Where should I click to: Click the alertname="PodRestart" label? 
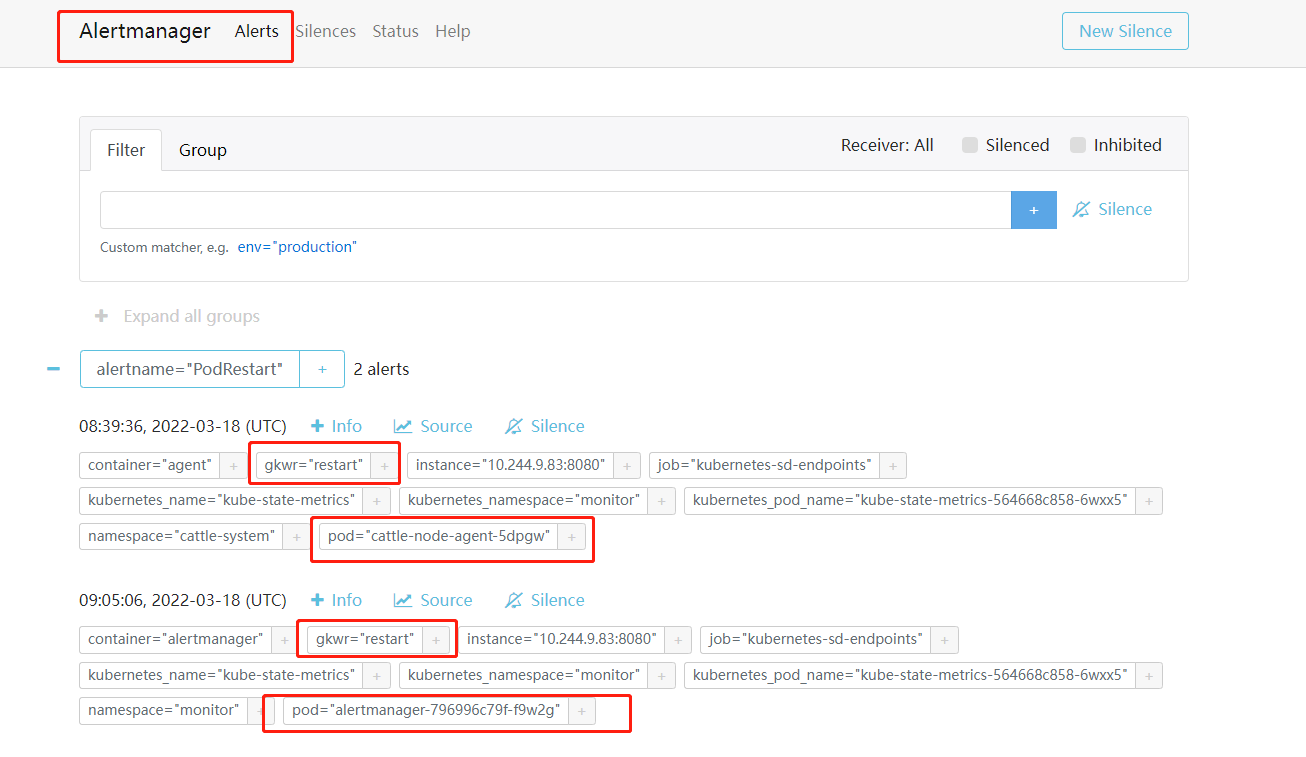coord(190,369)
